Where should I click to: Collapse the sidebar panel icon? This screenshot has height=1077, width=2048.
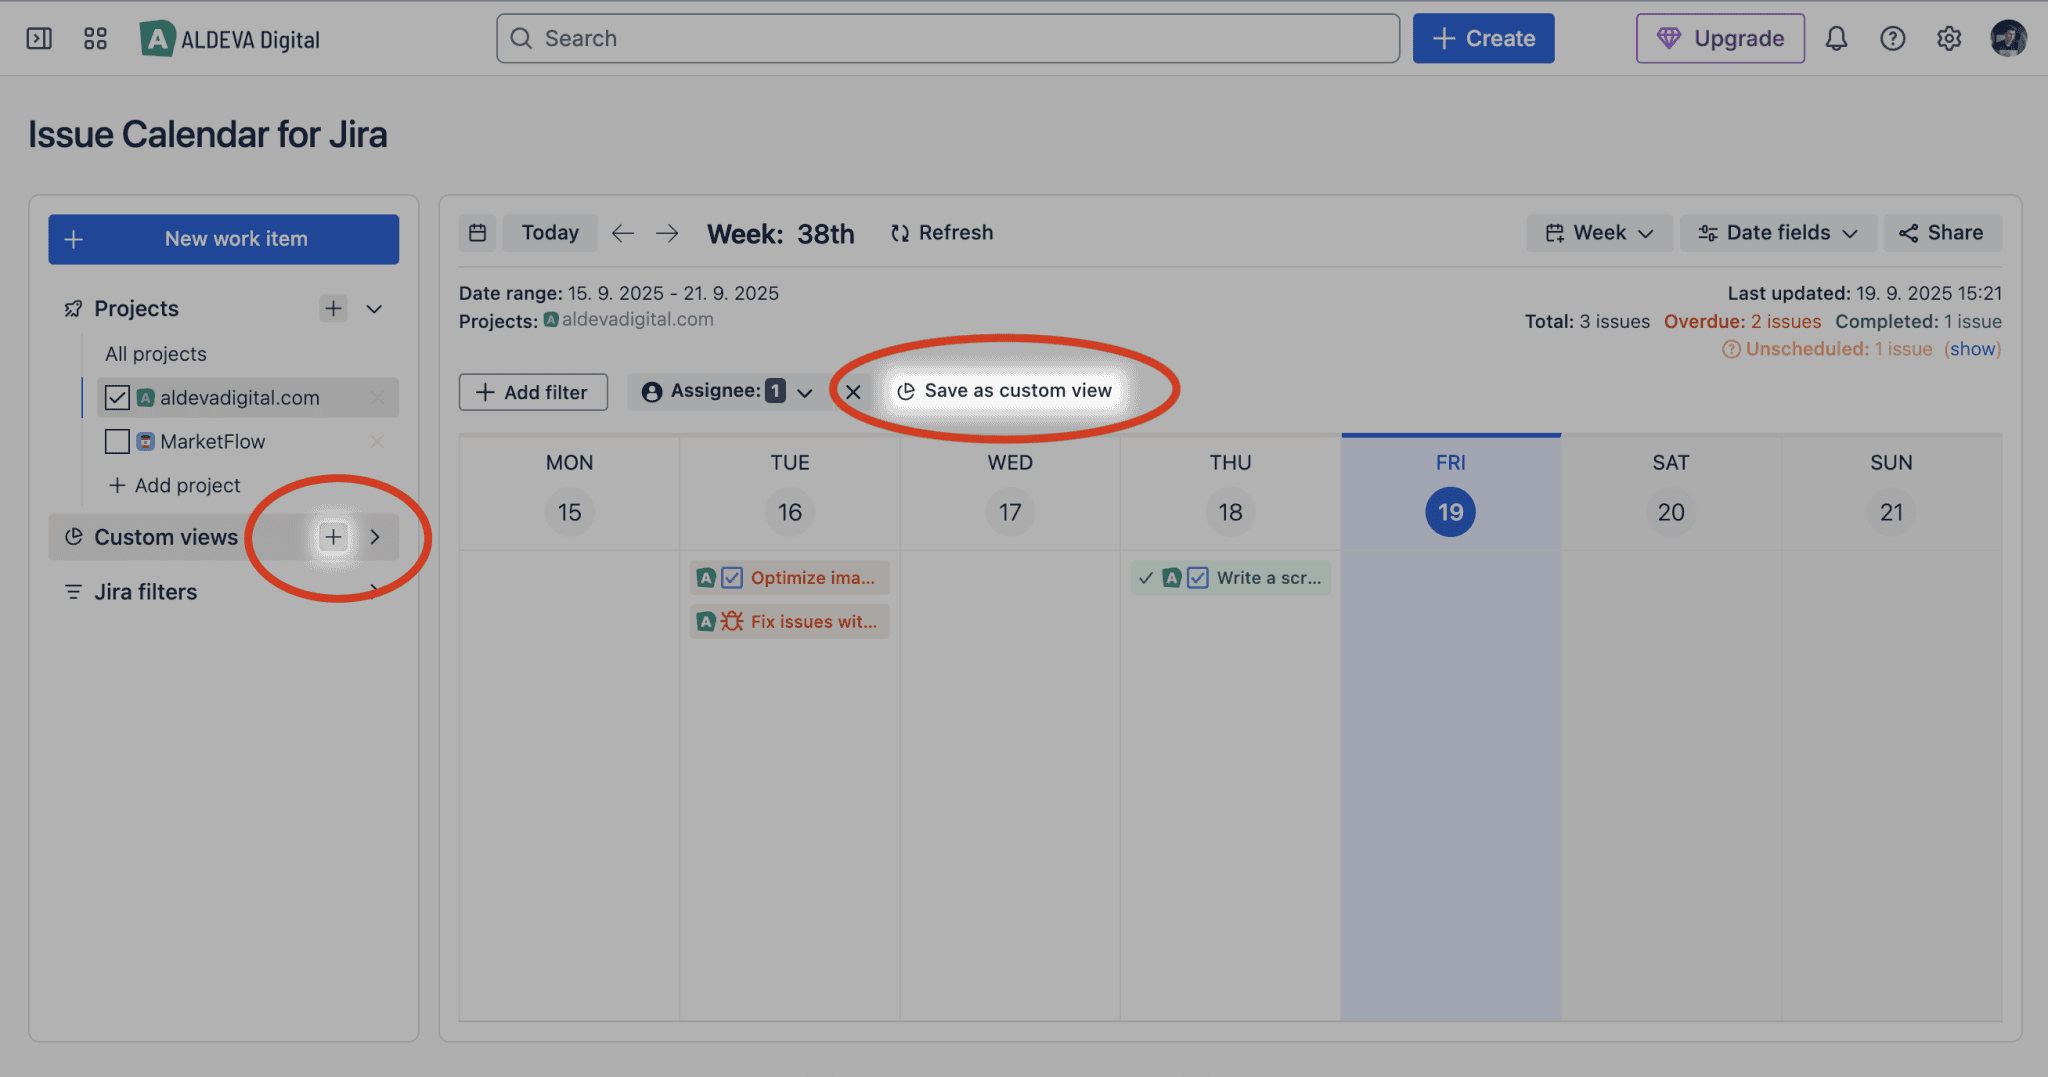[x=39, y=39]
